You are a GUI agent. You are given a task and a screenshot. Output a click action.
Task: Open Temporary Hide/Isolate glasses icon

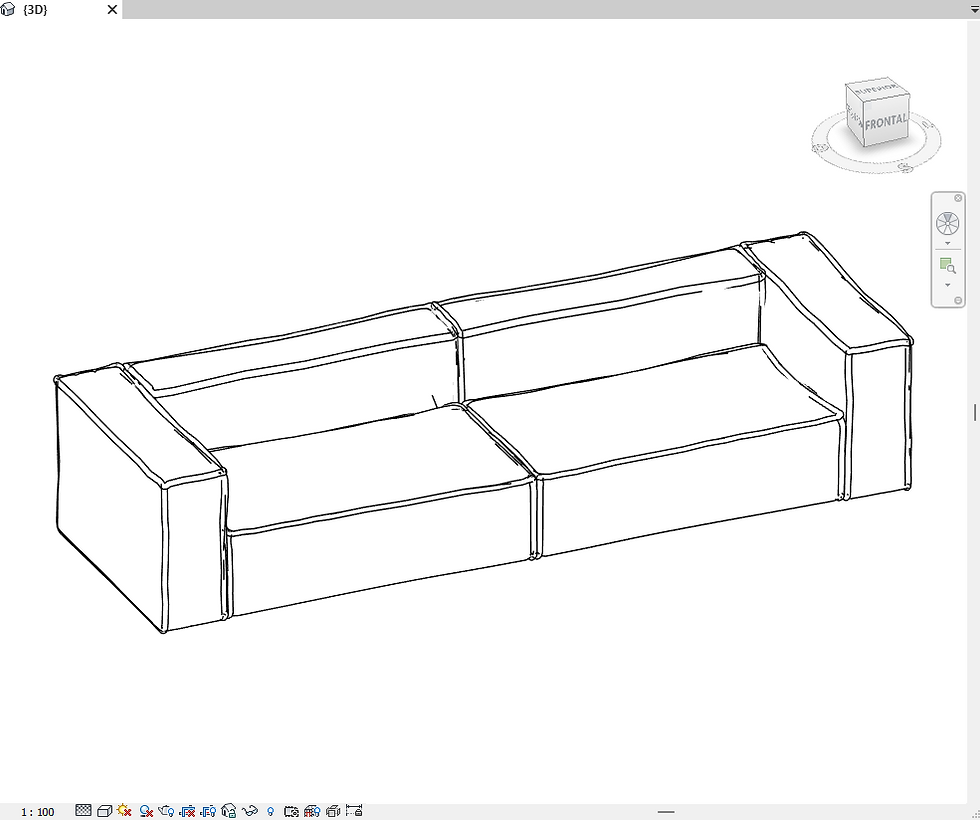pos(249,811)
